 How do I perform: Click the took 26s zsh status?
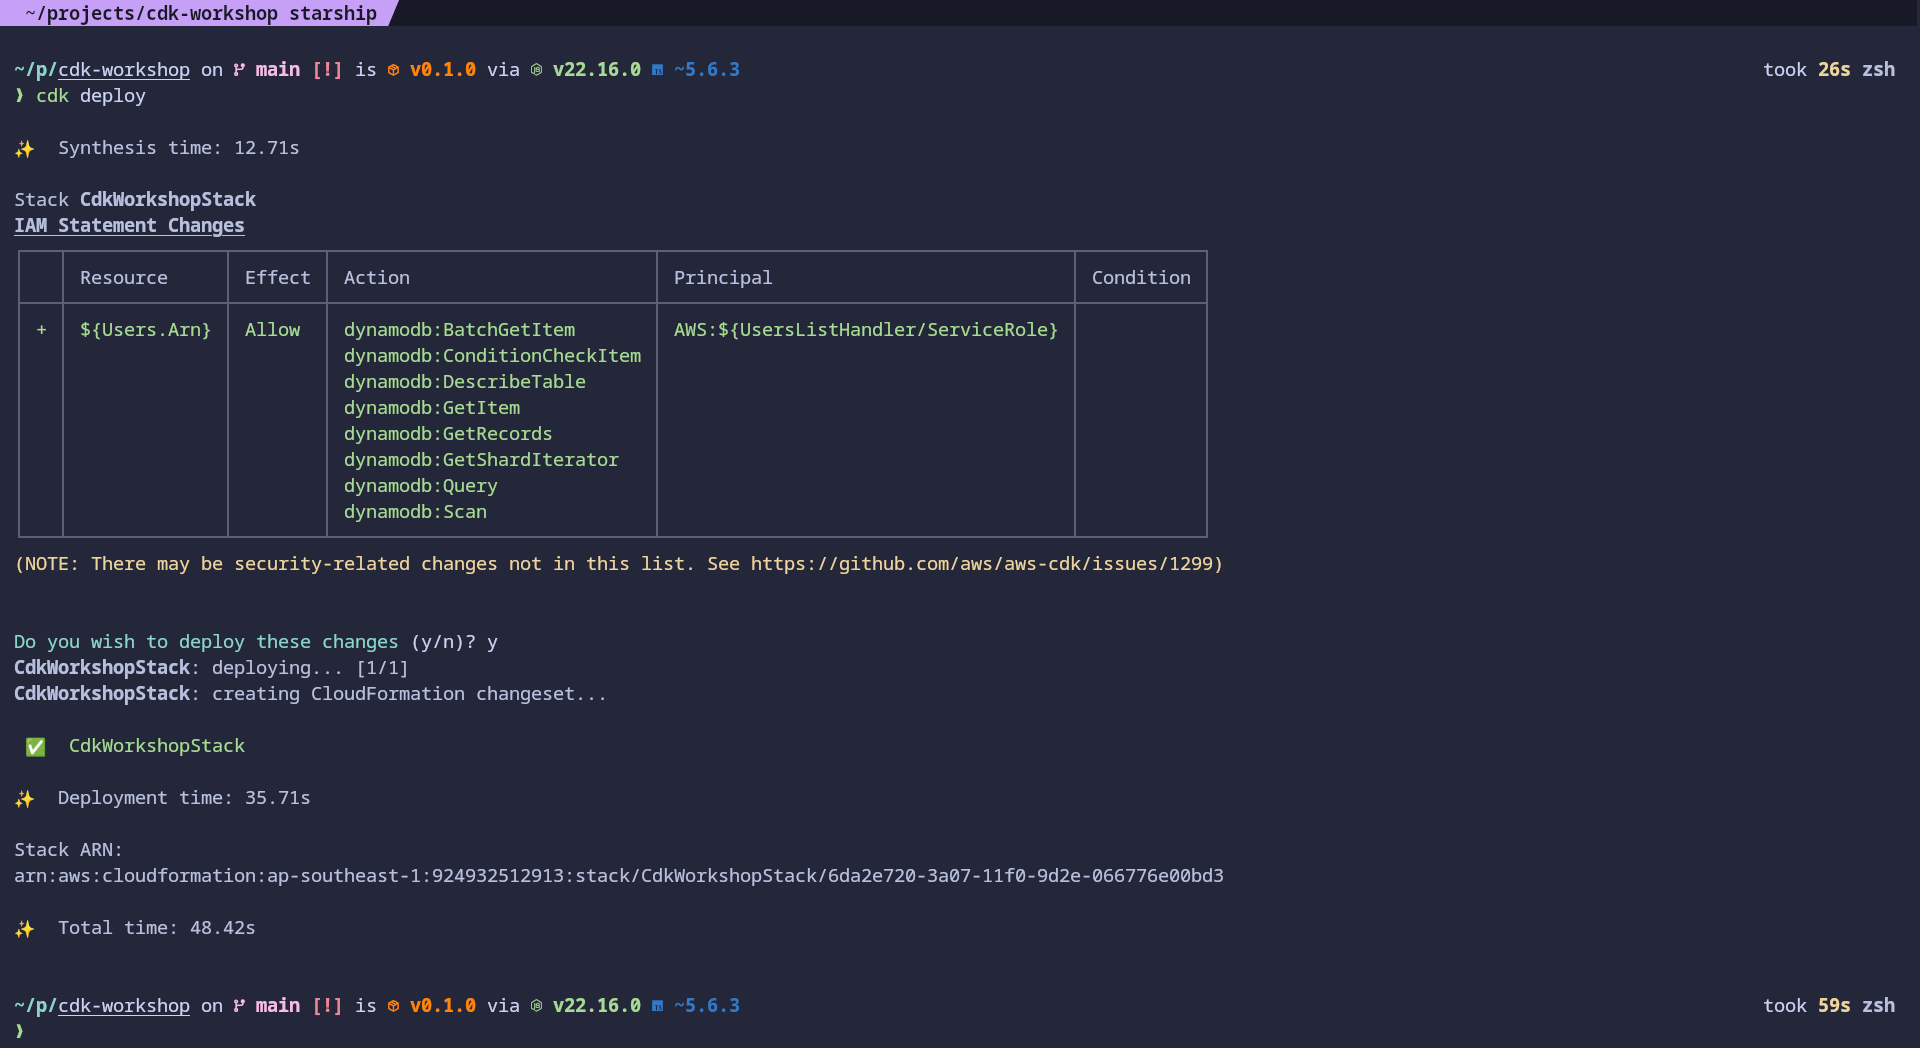1829,70
